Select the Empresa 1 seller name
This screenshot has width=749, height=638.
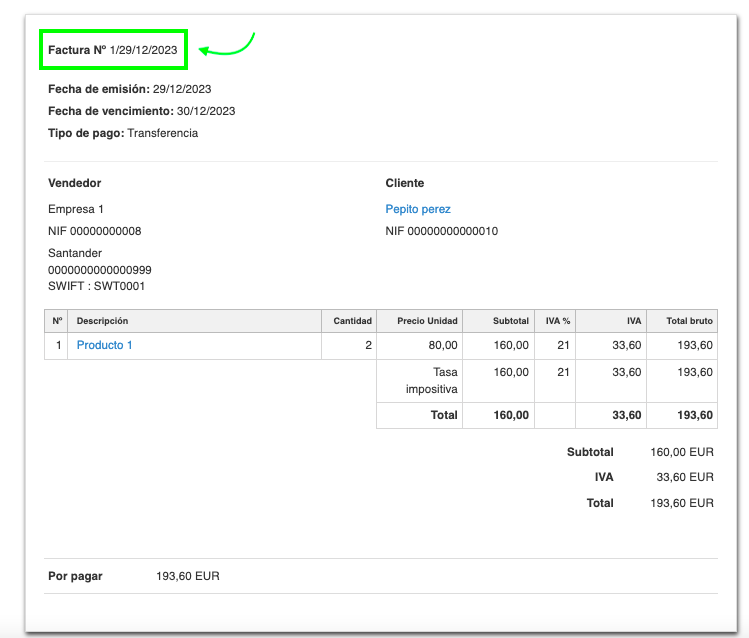coord(76,209)
